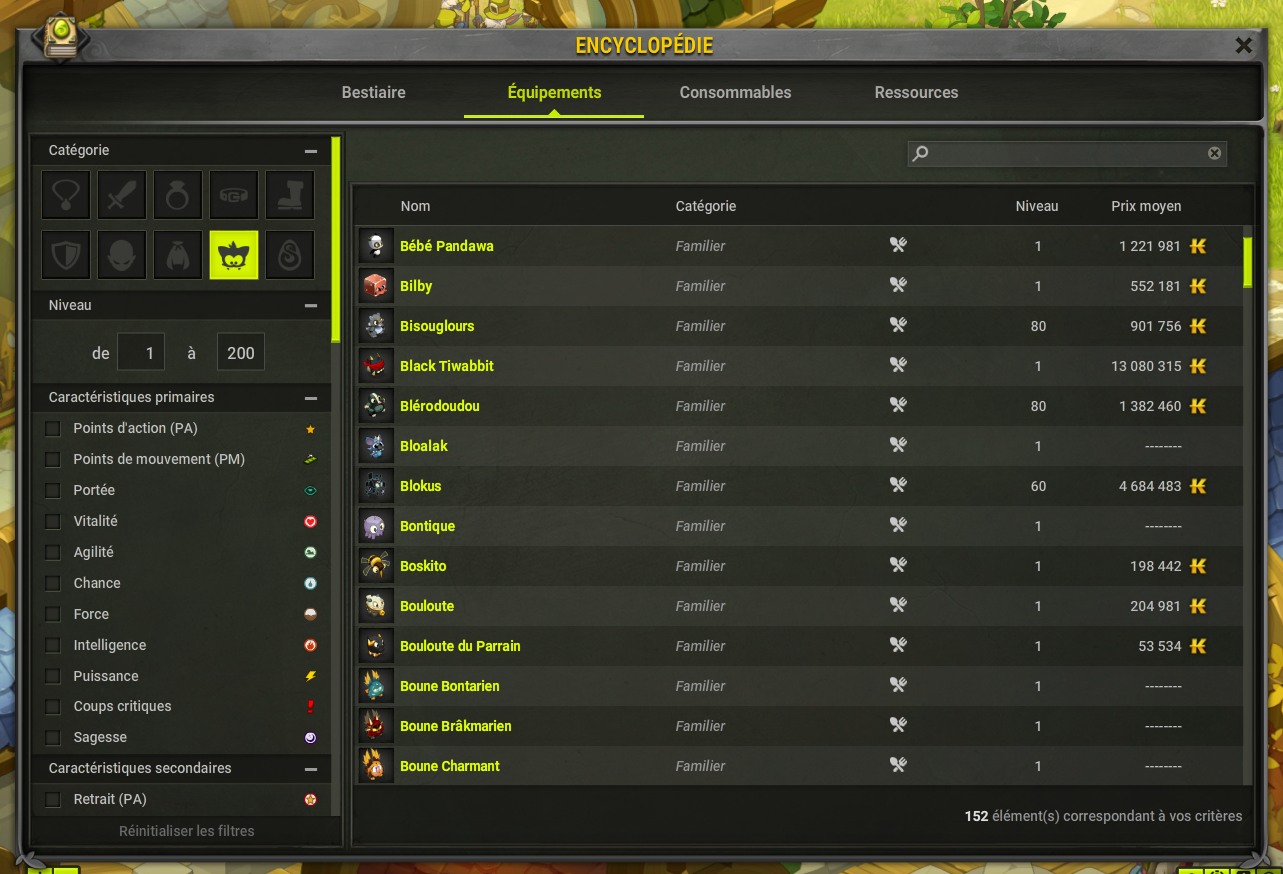Screen dimensions: 1283x874
Task: Open the Ressources tab
Action: (x=916, y=92)
